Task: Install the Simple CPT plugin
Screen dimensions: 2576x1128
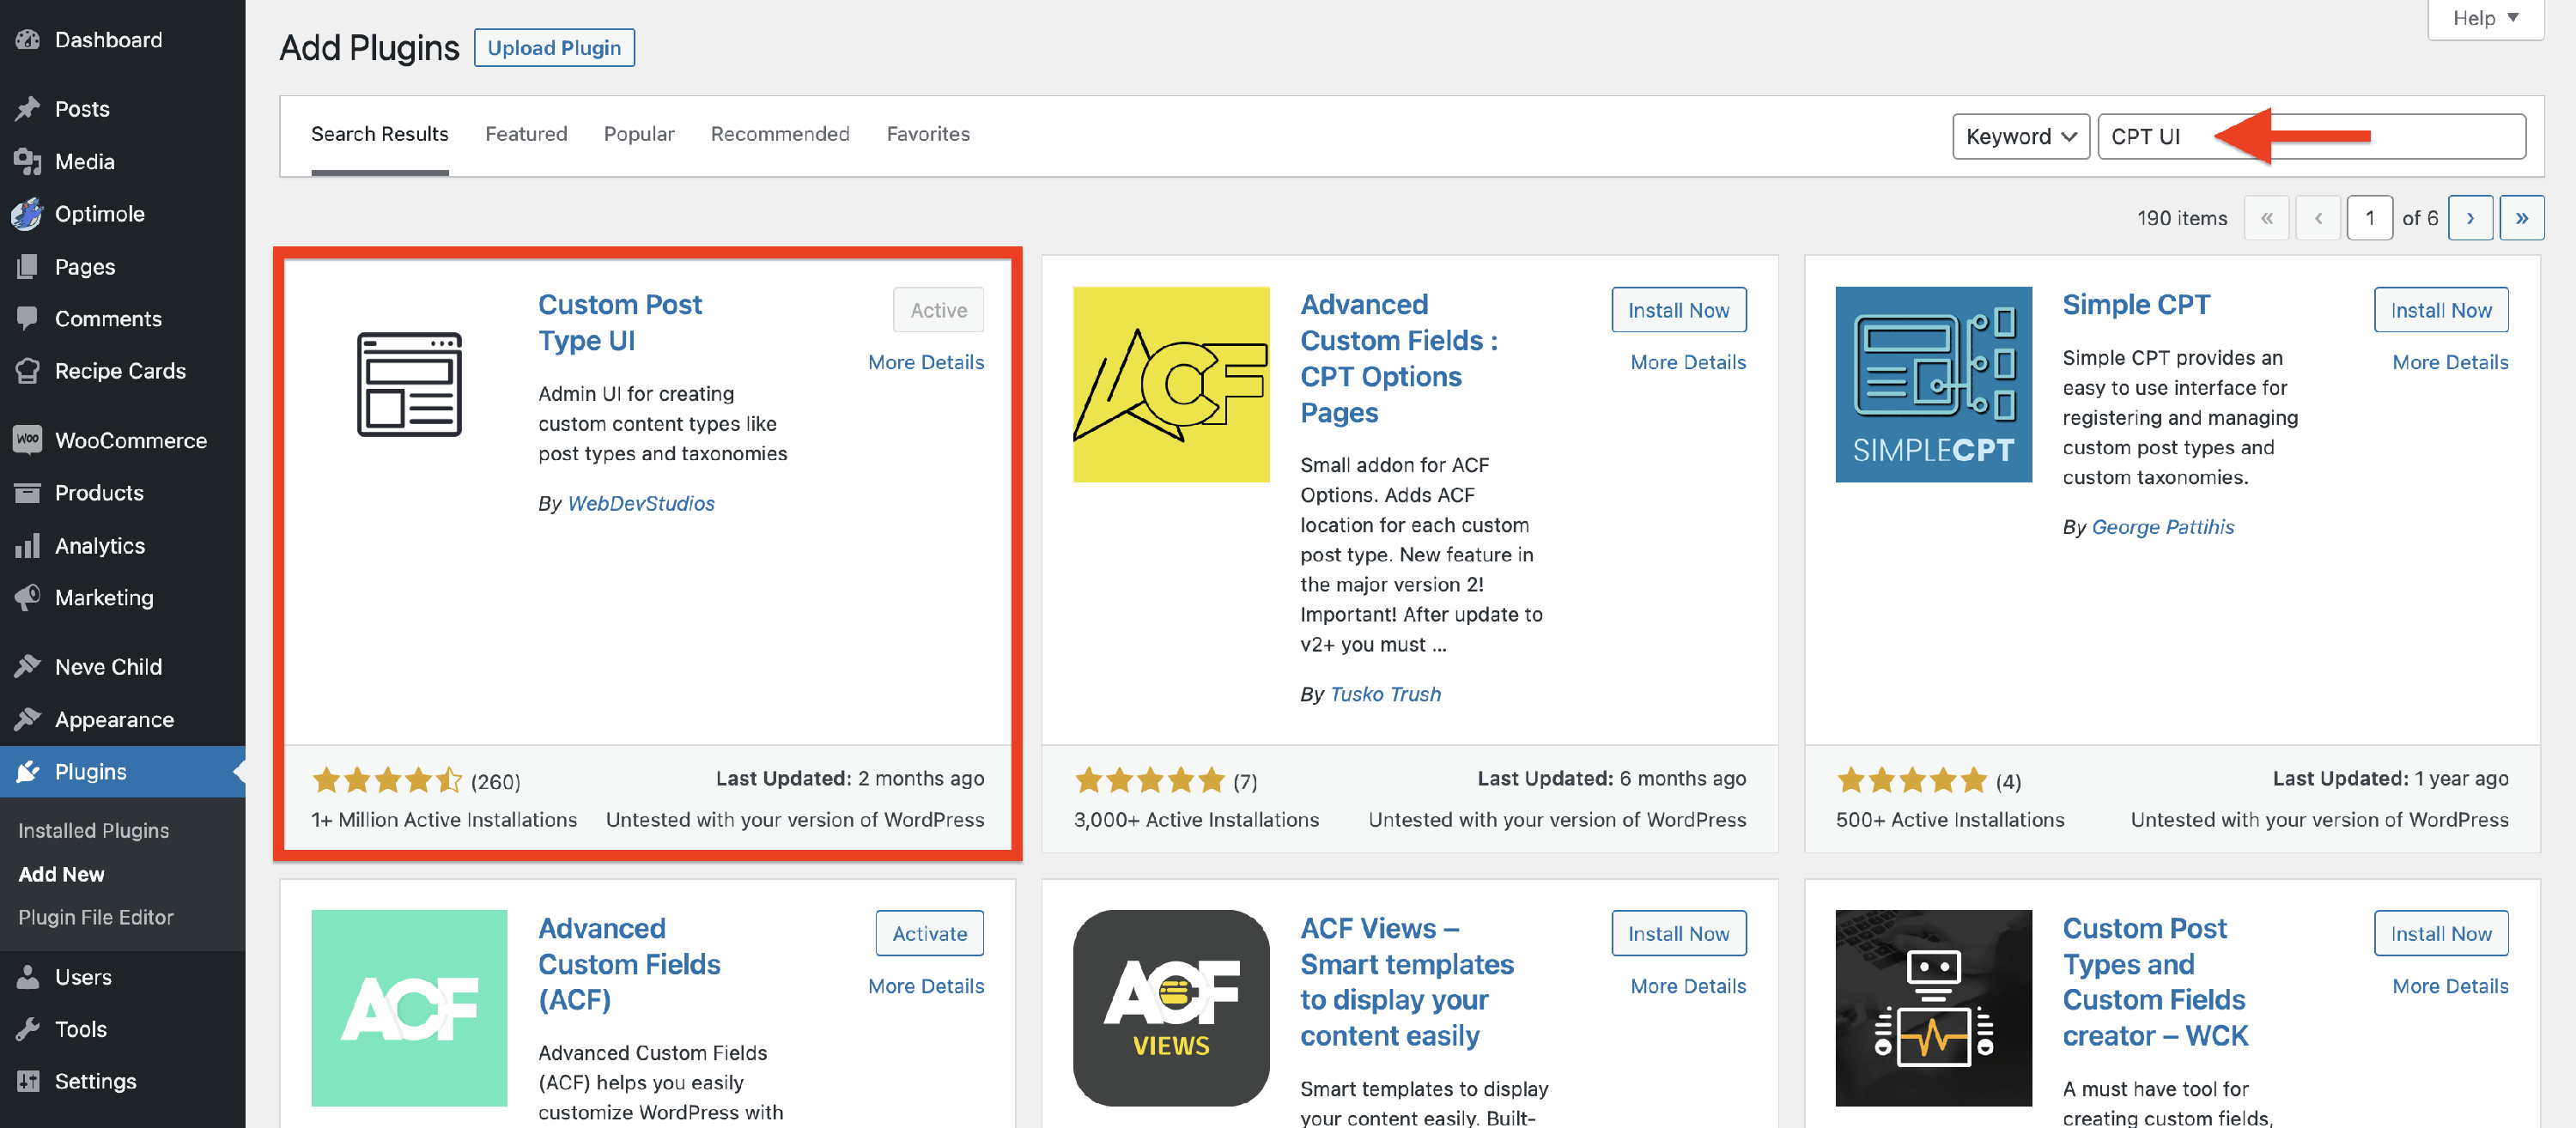Action: click(2440, 310)
